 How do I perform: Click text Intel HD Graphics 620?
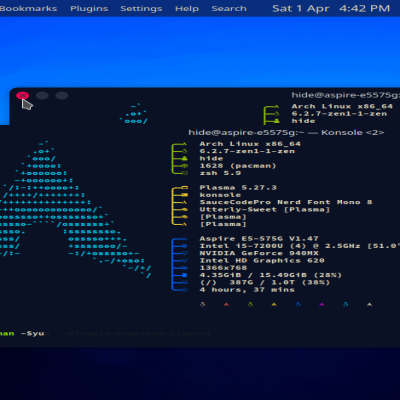tap(262, 261)
